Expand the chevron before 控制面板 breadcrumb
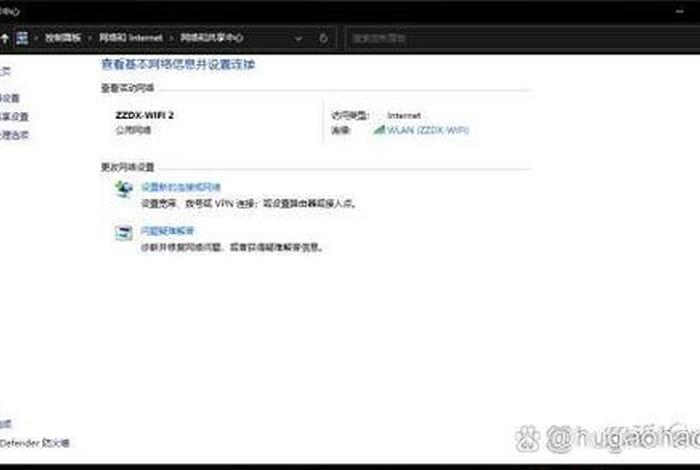The width and height of the screenshot is (700, 470). [36, 38]
